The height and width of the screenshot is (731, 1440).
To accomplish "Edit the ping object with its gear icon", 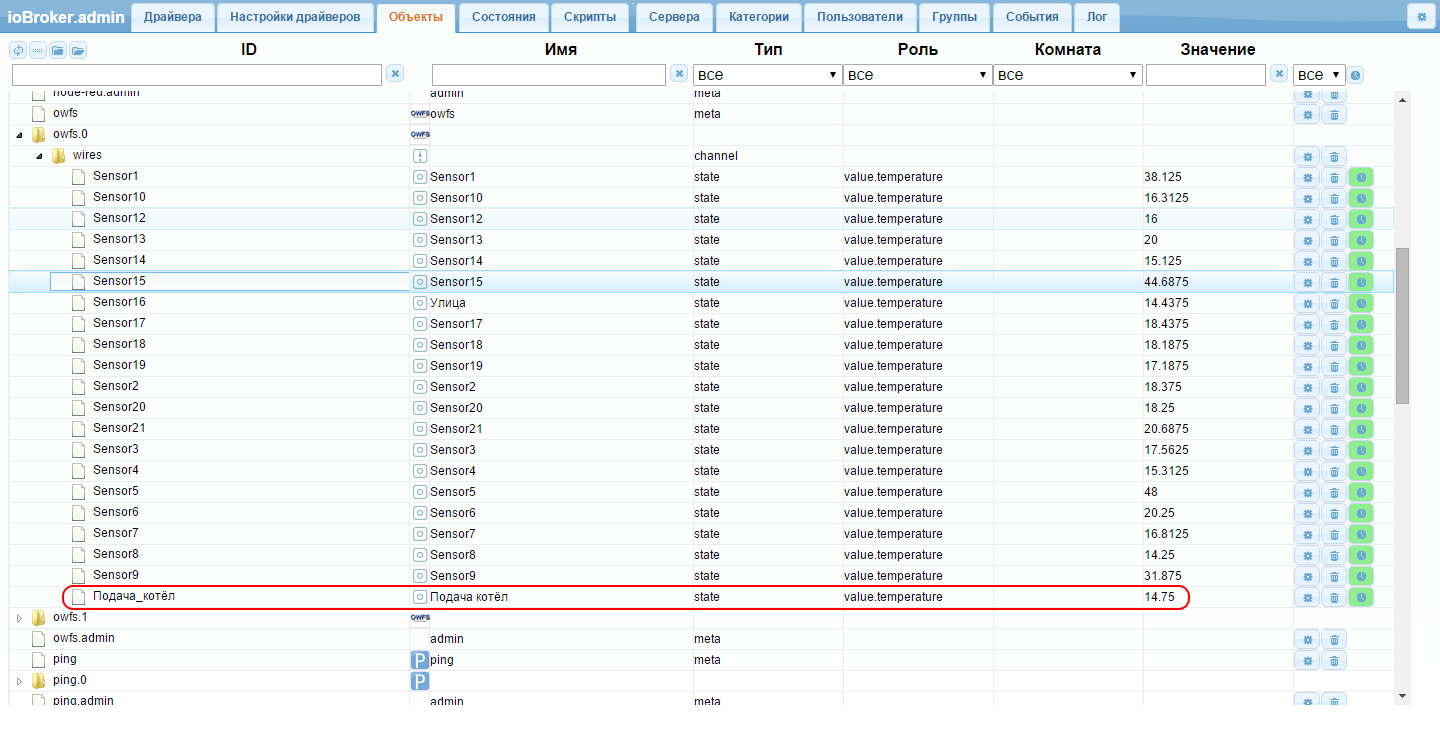I will 1307,660.
